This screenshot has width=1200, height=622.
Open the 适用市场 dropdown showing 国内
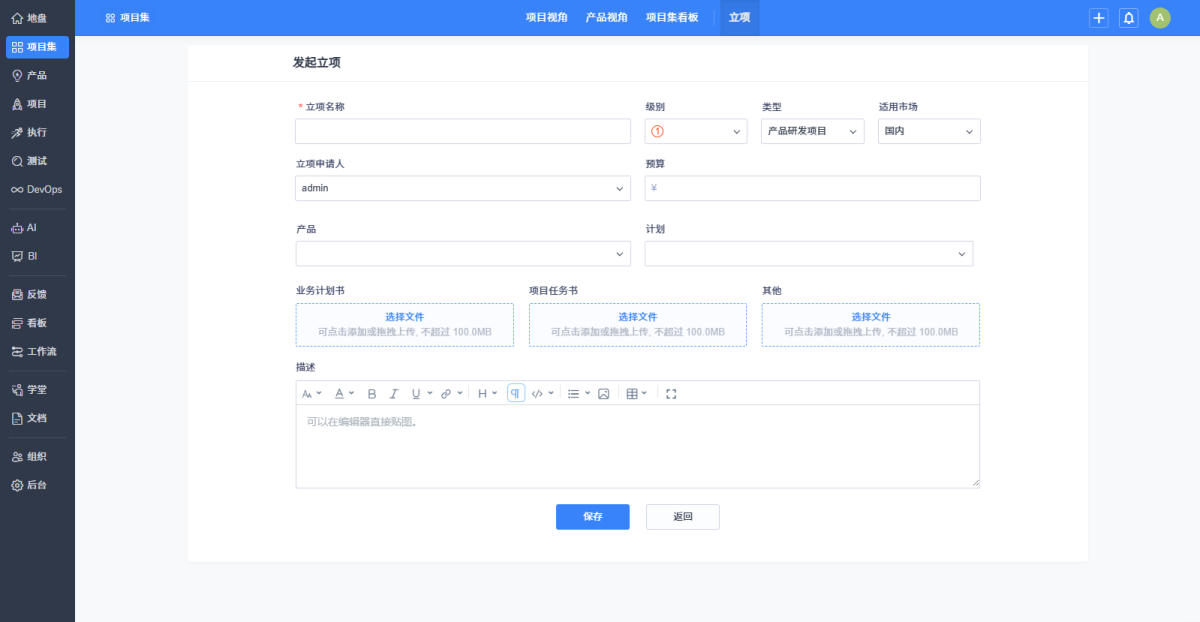[x=929, y=131]
